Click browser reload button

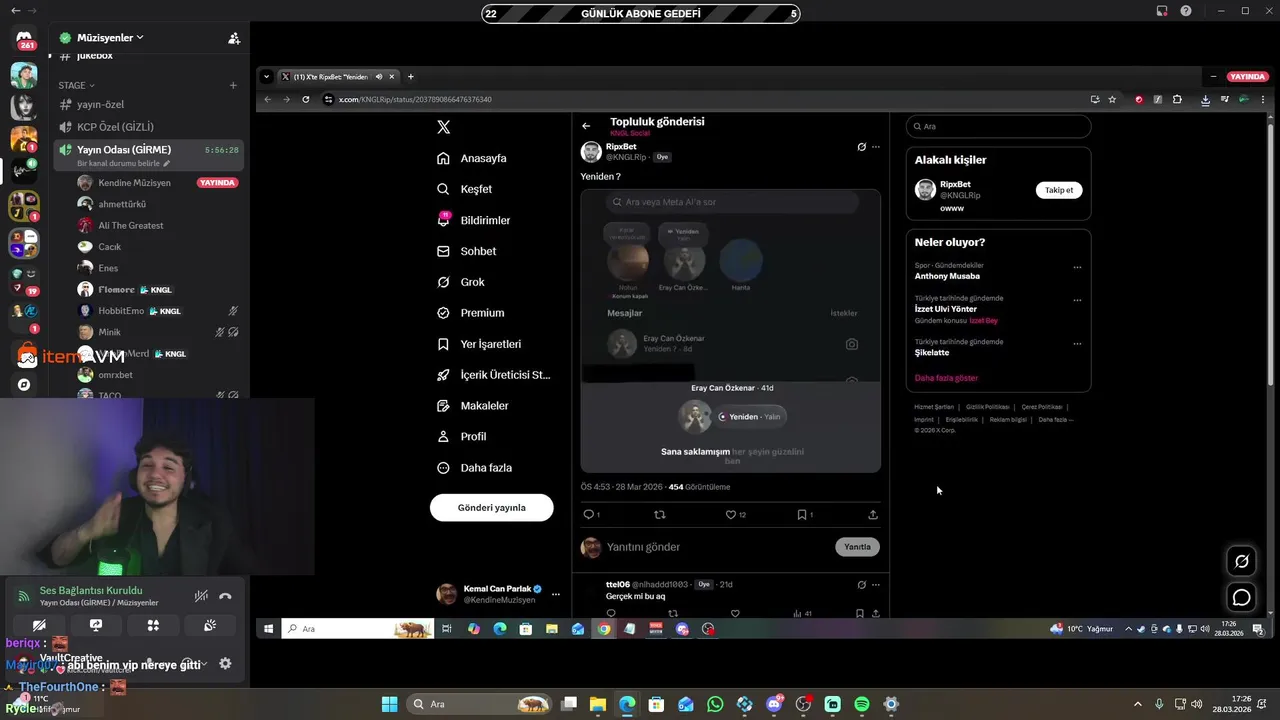pos(305,99)
